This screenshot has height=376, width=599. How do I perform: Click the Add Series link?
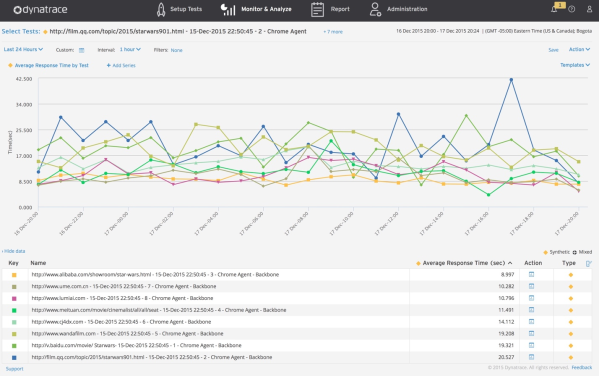121,65
